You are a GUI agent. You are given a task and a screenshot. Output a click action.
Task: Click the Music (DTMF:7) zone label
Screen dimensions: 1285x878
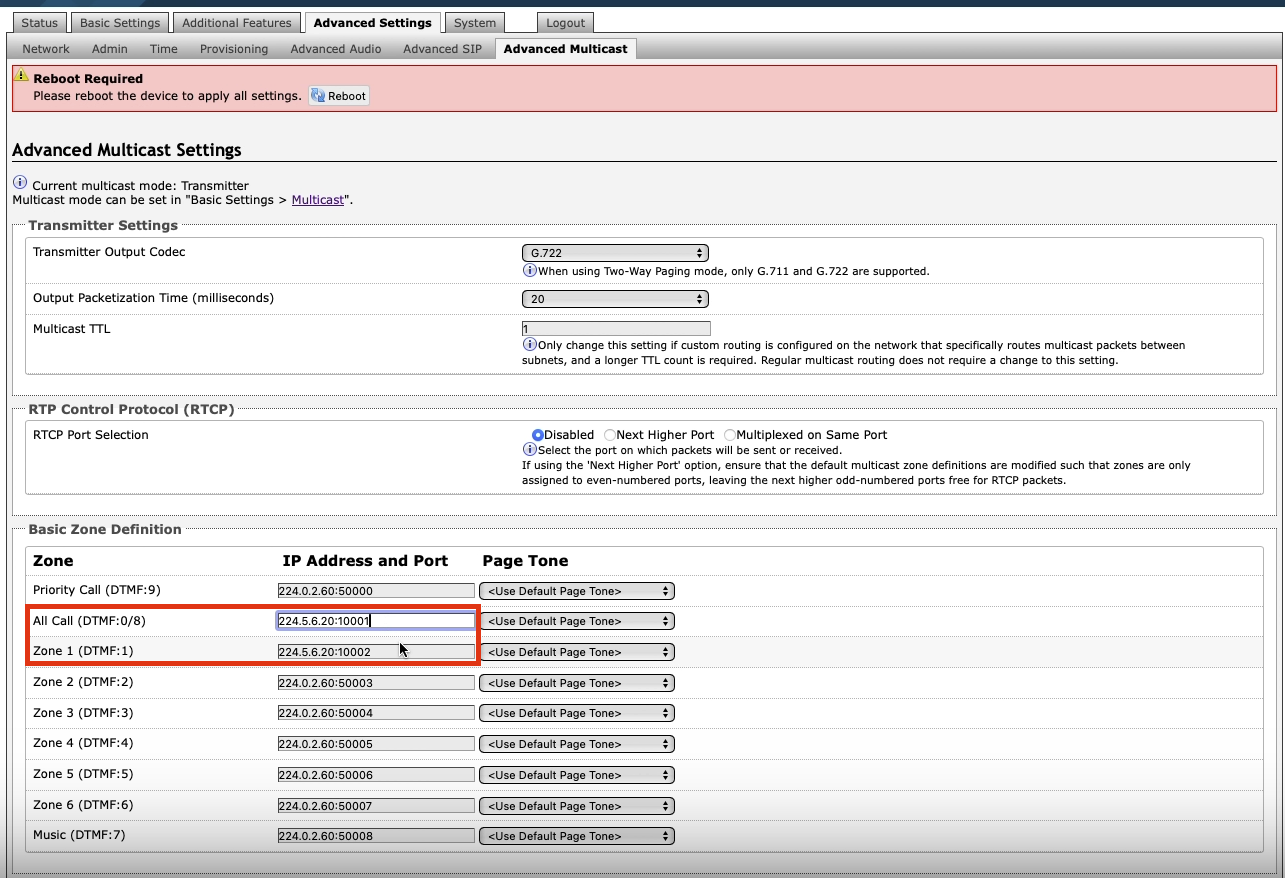(x=79, y=835)
